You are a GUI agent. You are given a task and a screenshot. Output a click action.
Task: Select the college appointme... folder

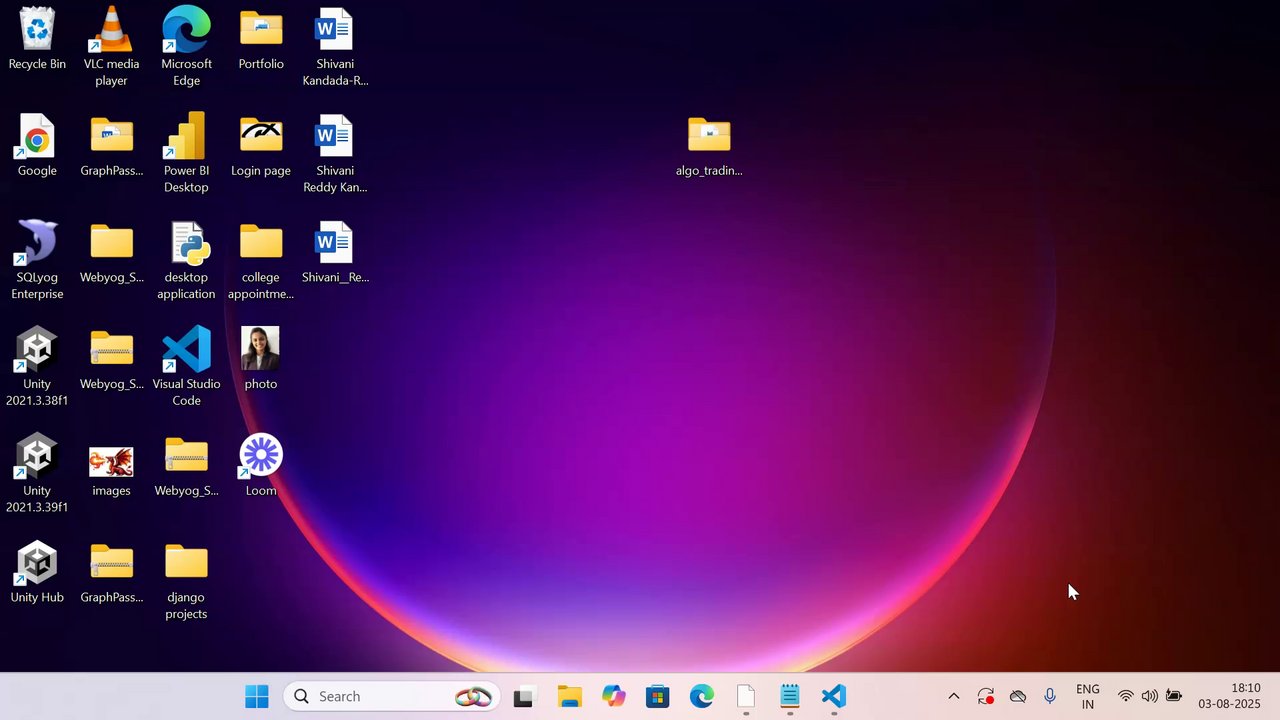pos(261,260)
